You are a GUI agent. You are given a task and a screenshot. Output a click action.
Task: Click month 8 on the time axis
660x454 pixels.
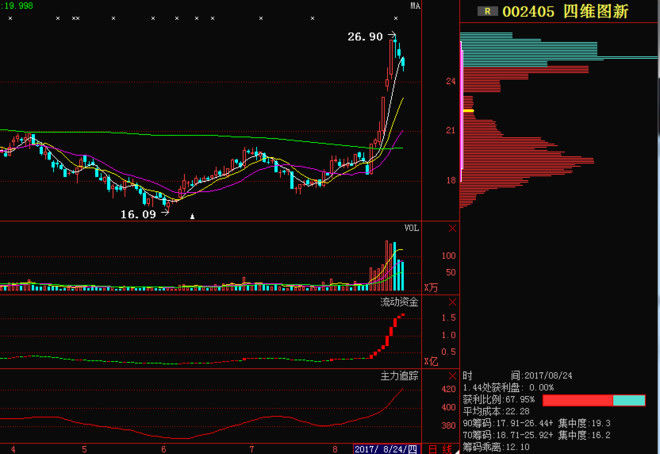334,449
